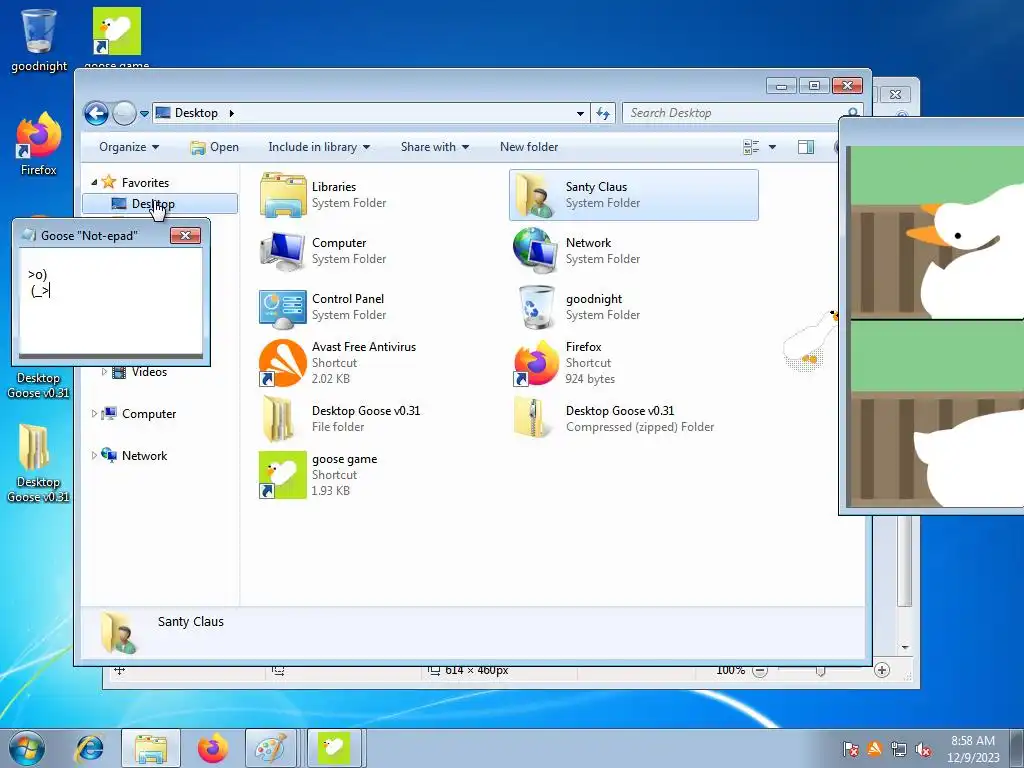The image size is (1024, 768).
Task: Select the Network system folder icon in list
Action: [536, 251]
